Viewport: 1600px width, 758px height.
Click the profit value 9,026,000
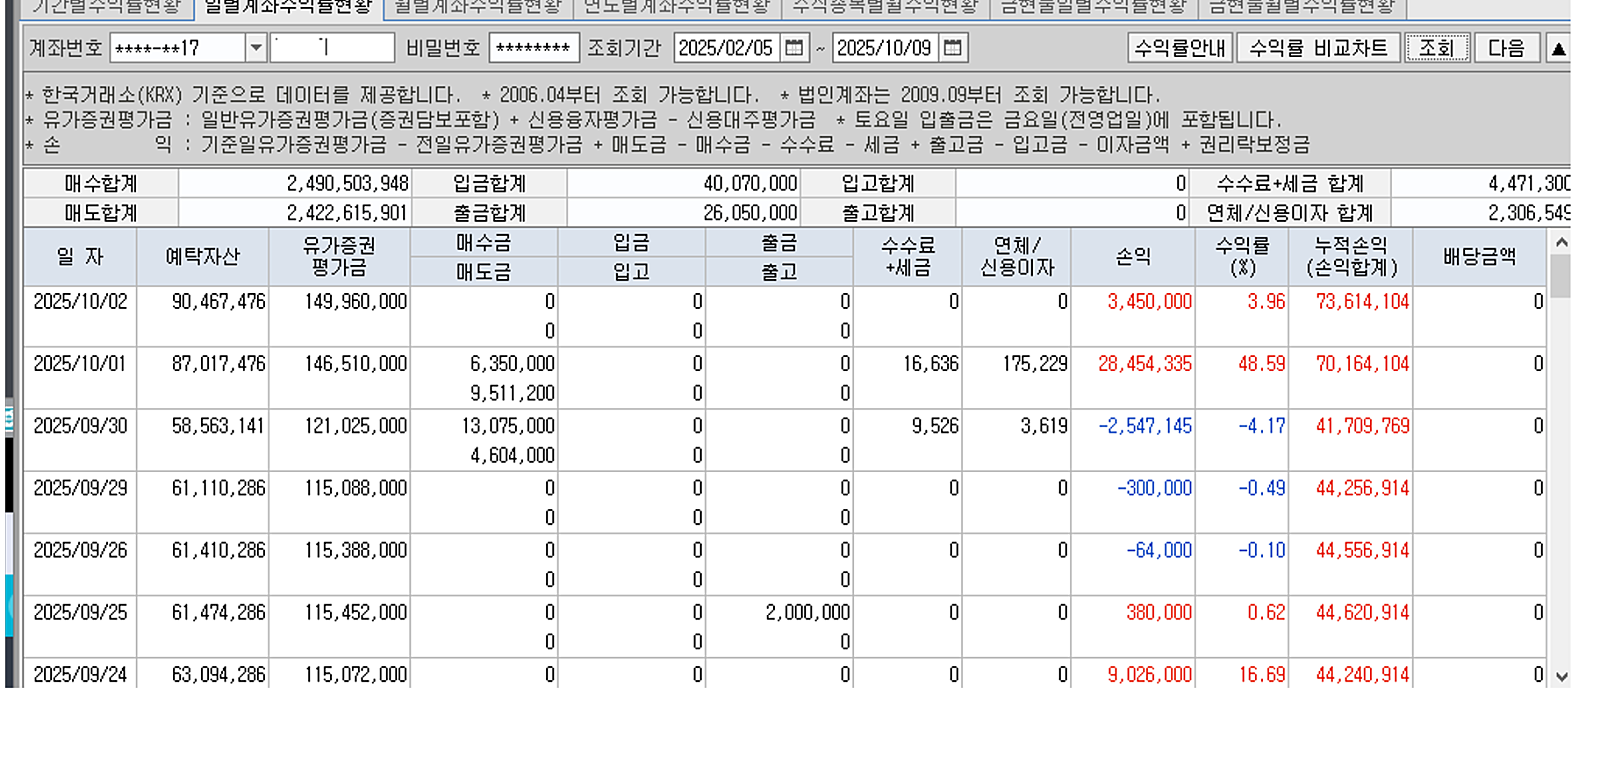1149,675
